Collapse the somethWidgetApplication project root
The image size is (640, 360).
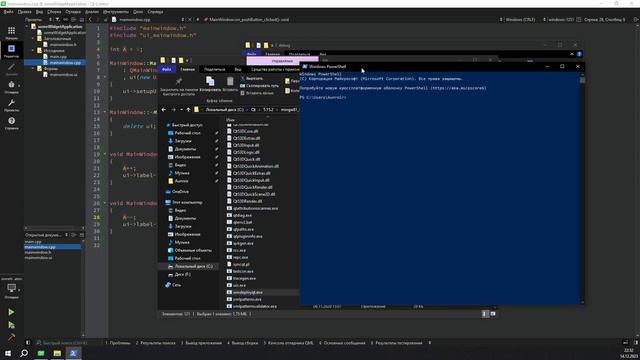click(27, 27)
